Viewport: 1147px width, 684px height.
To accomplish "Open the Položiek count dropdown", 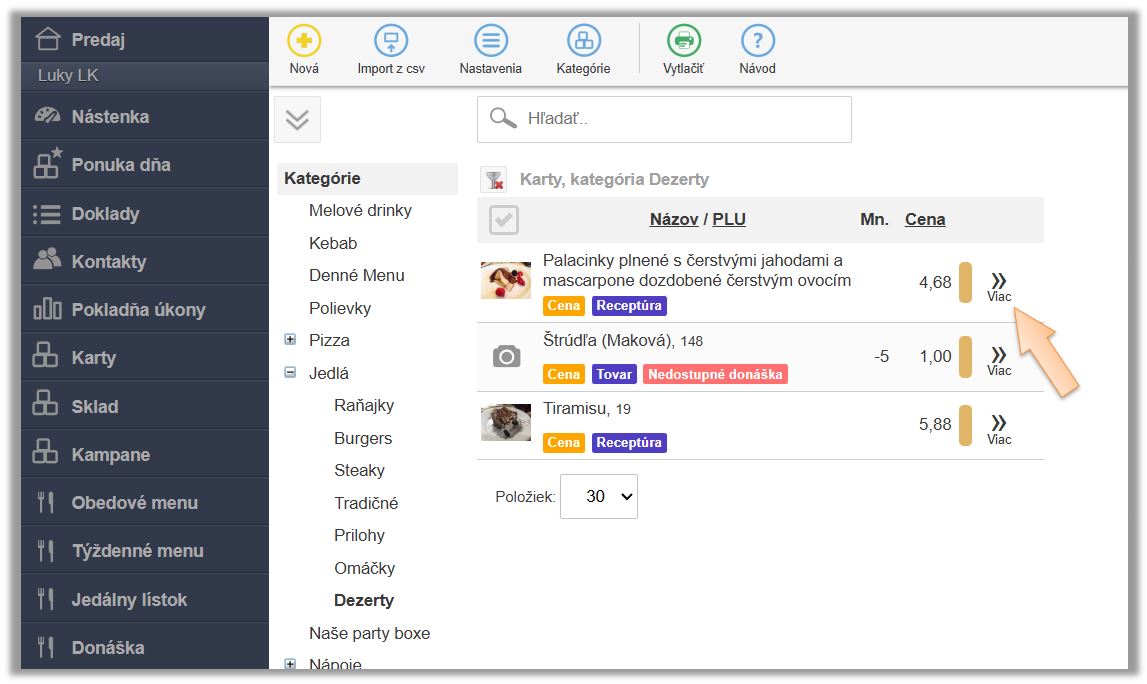I will coord(598,496).
